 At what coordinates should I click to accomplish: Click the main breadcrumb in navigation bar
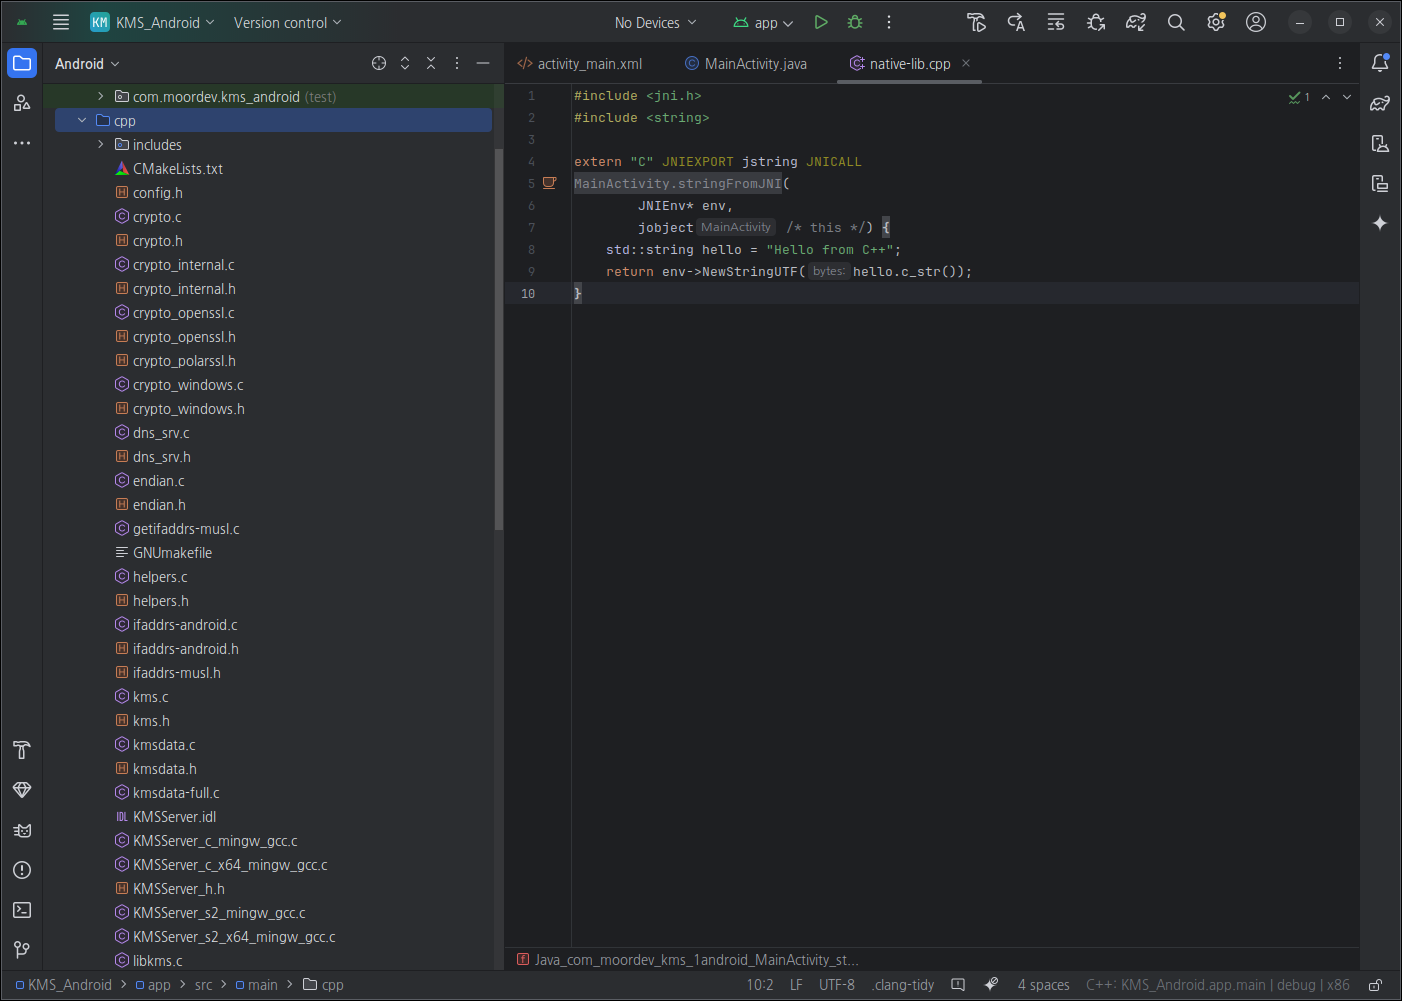click(x=256, y=985)
